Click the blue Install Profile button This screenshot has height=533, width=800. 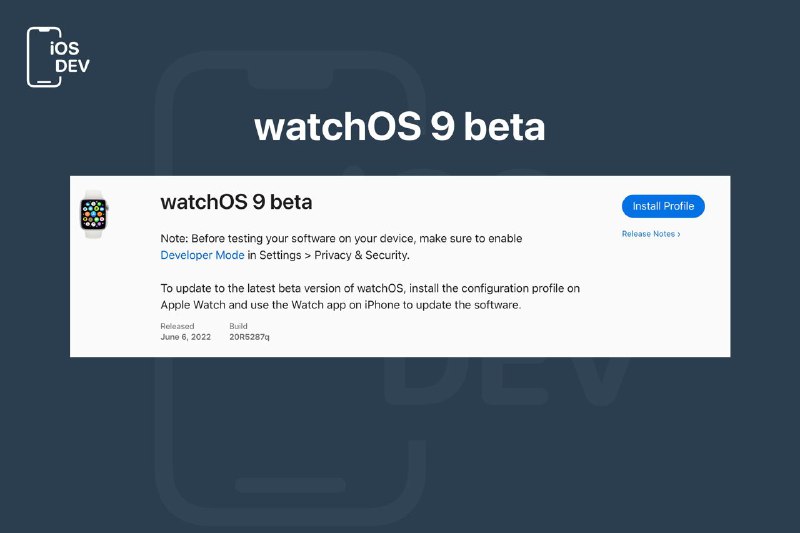click(x=663, y=206)
